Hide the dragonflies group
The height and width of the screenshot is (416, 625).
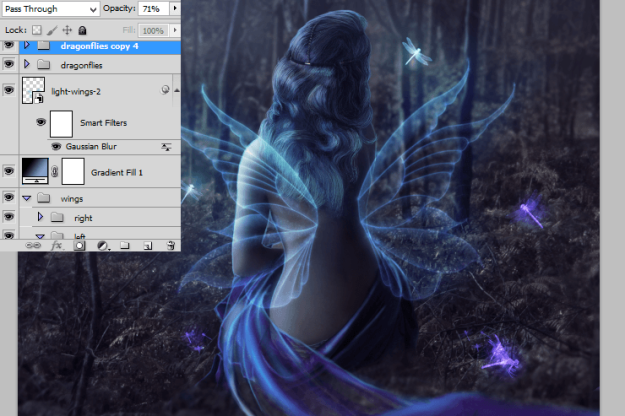tap(9, 64)
